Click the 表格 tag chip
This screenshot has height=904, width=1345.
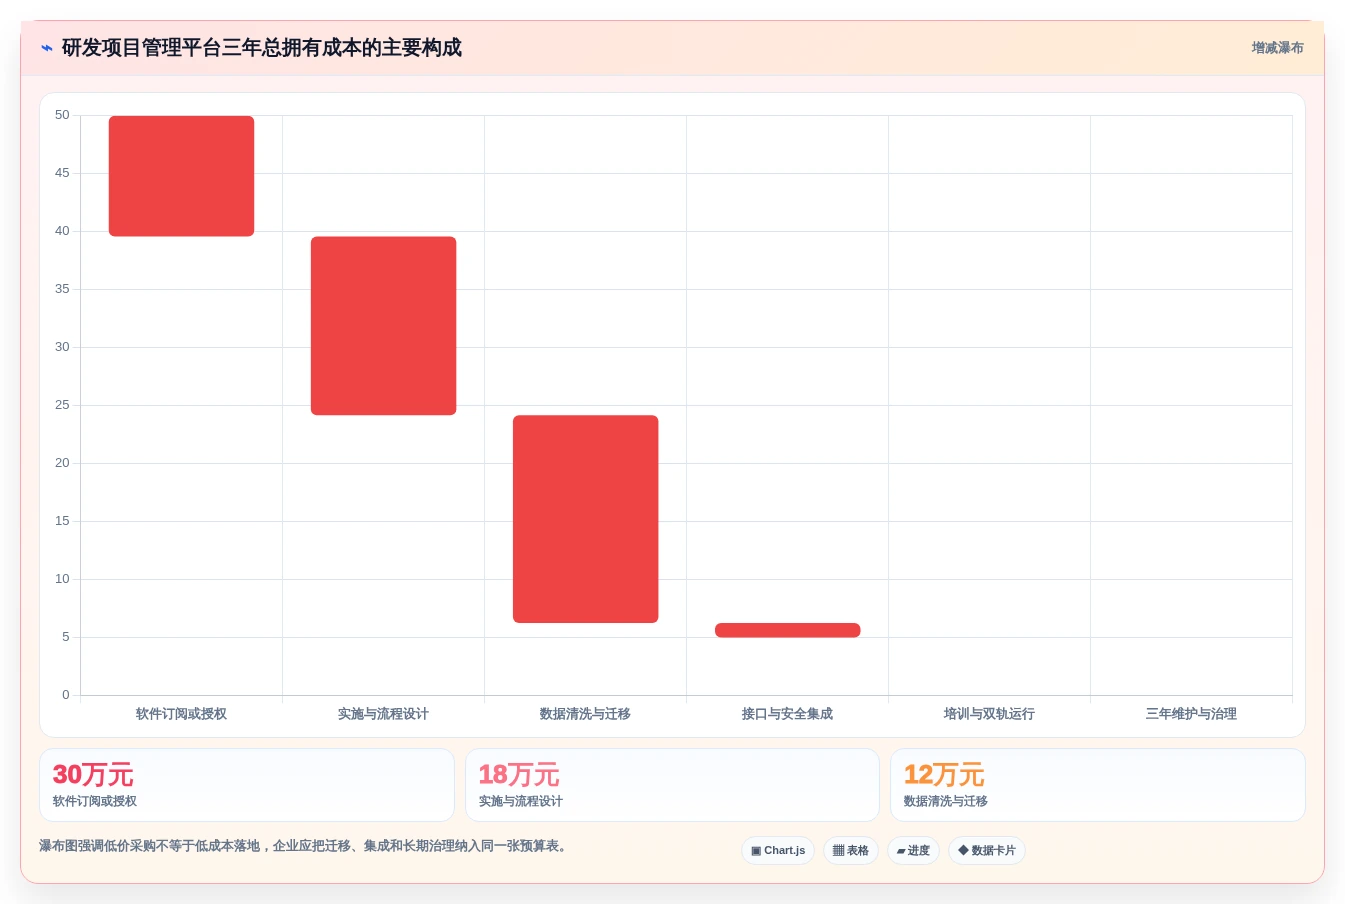point(851,851)
